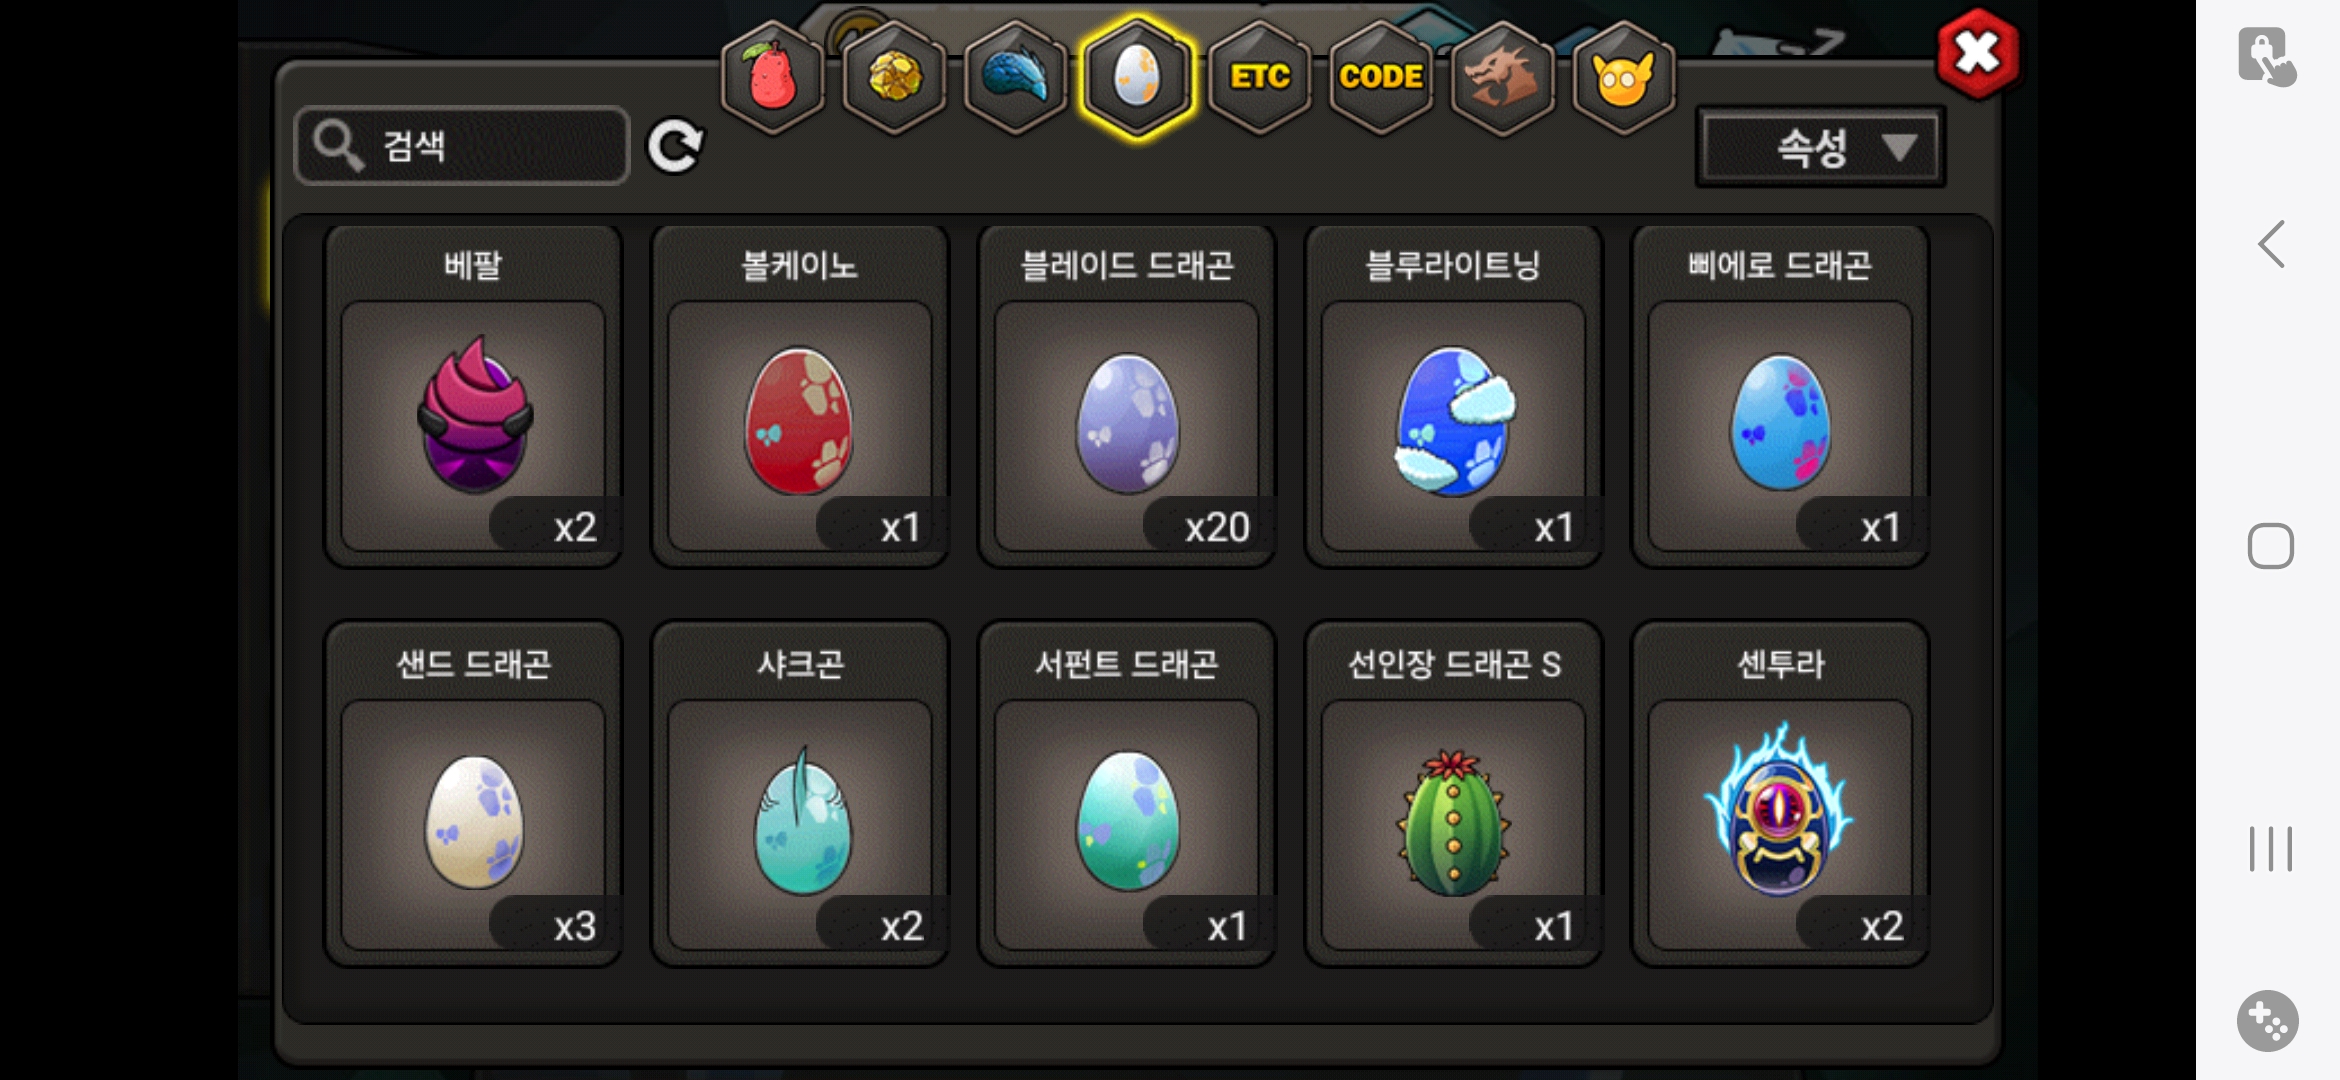Choose the 블레이드 드래곤 egg x20
The width and height of the screenshot is (2340, 1080).
1126,396
